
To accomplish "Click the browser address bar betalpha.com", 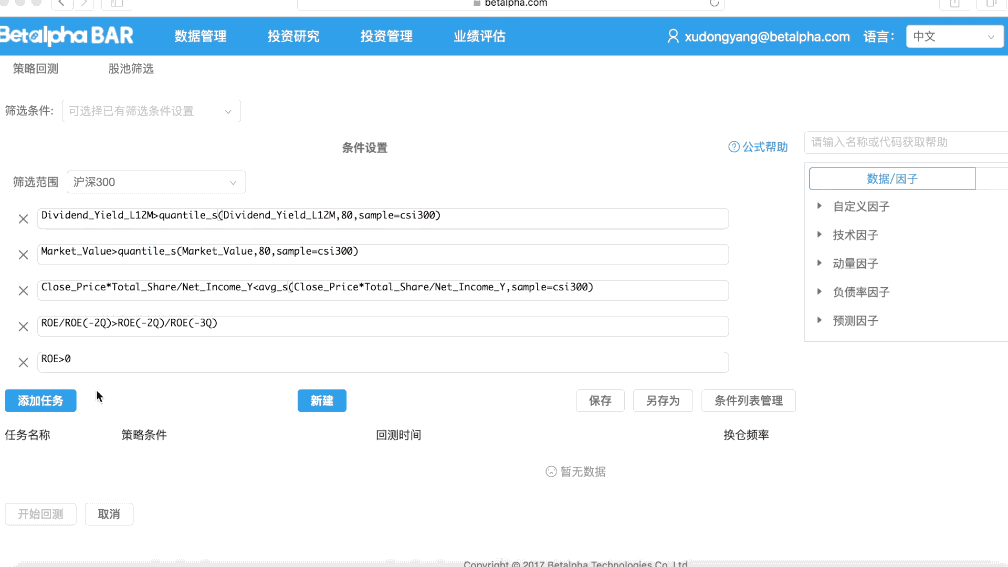I will point(511,3).
